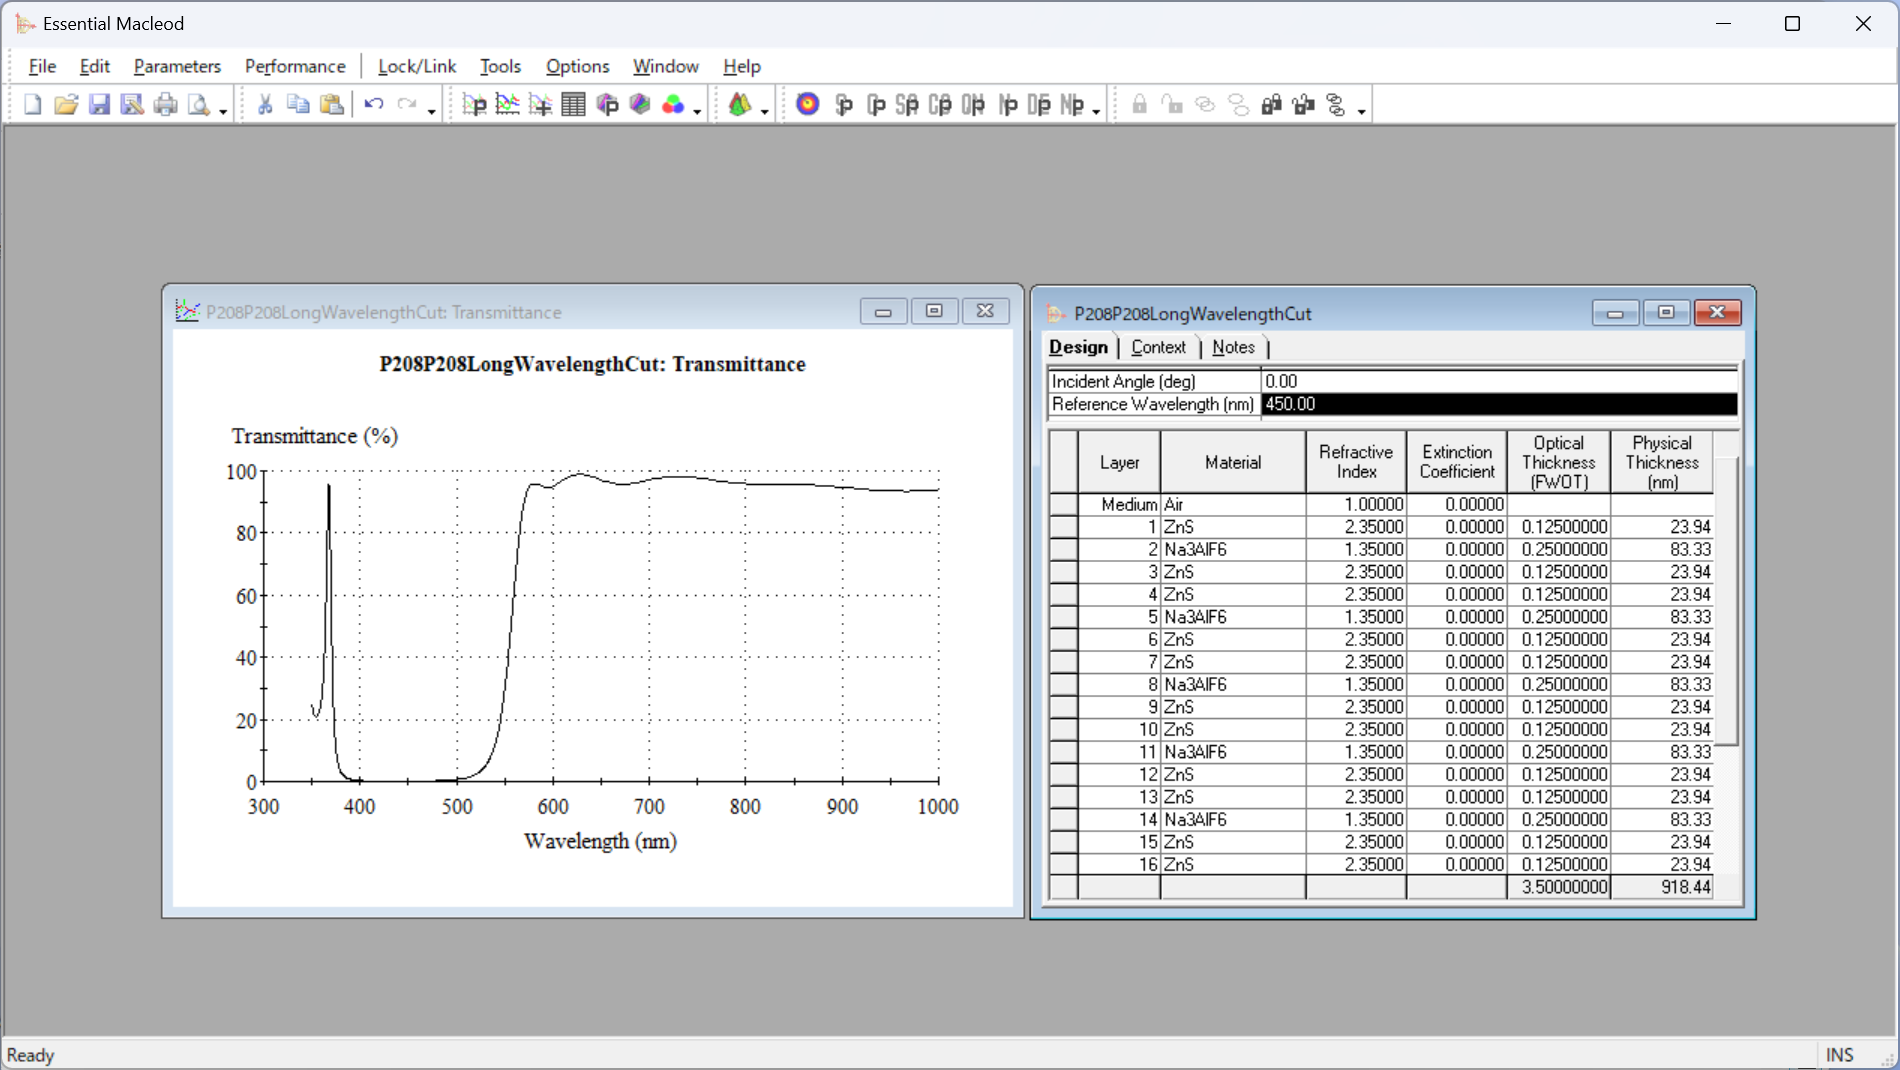Click the Save disk icon

pyautogui.click(x=99, y=104)
